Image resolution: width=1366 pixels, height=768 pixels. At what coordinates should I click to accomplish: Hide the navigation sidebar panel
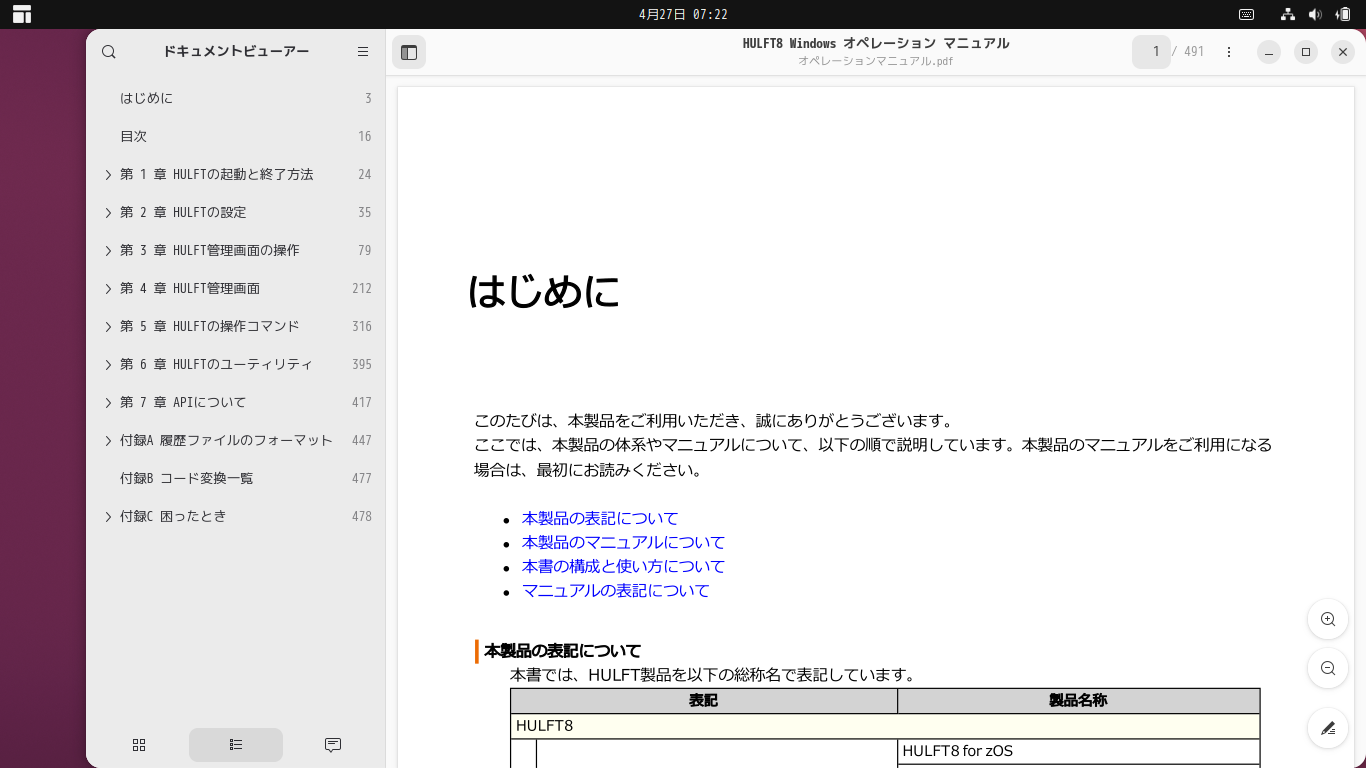click(x=409, y=52)
